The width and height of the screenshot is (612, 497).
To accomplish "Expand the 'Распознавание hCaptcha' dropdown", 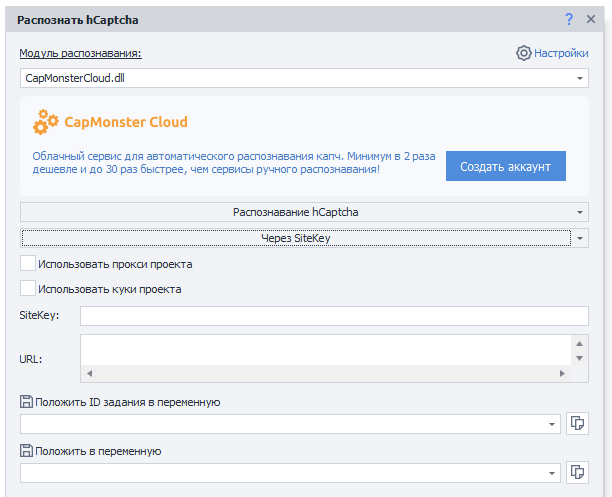I will 580,212.
